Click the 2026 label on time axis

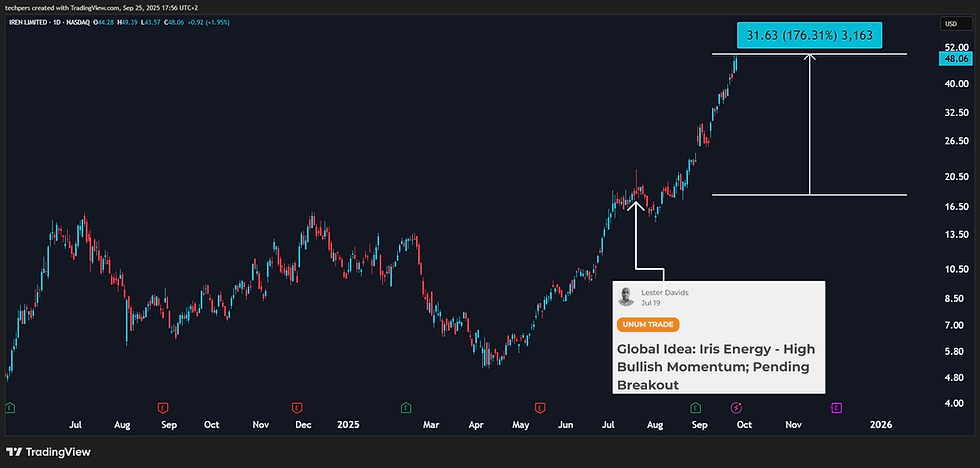[880, 424]
